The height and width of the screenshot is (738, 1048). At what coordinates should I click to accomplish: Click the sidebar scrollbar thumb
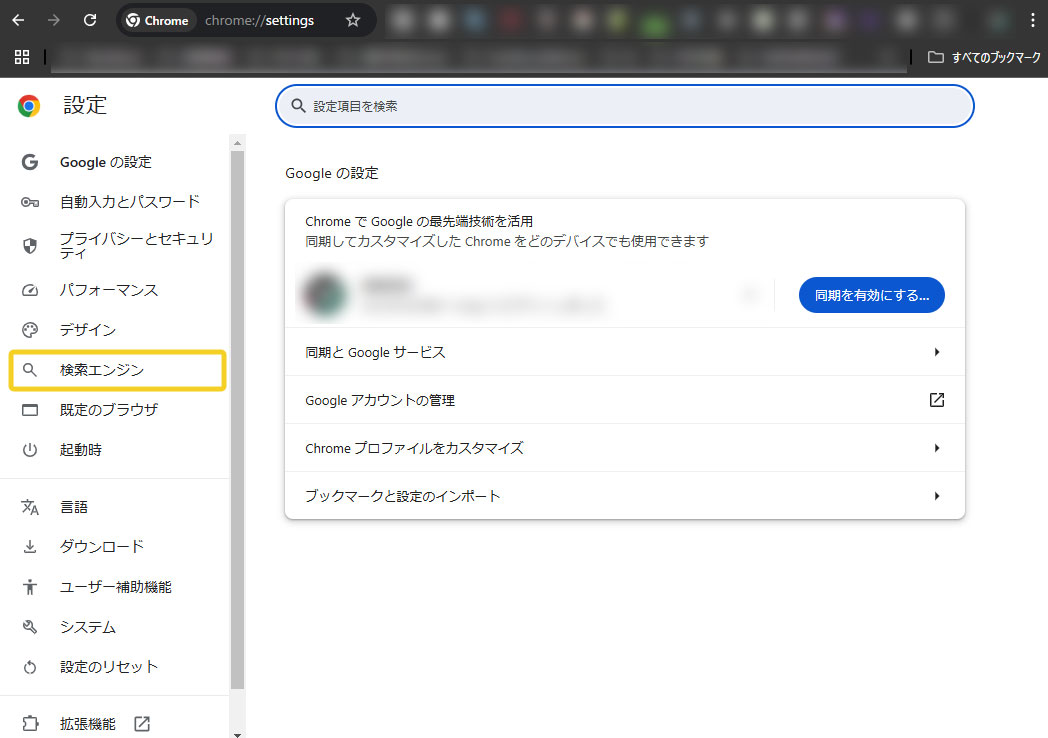click(237, 420)
